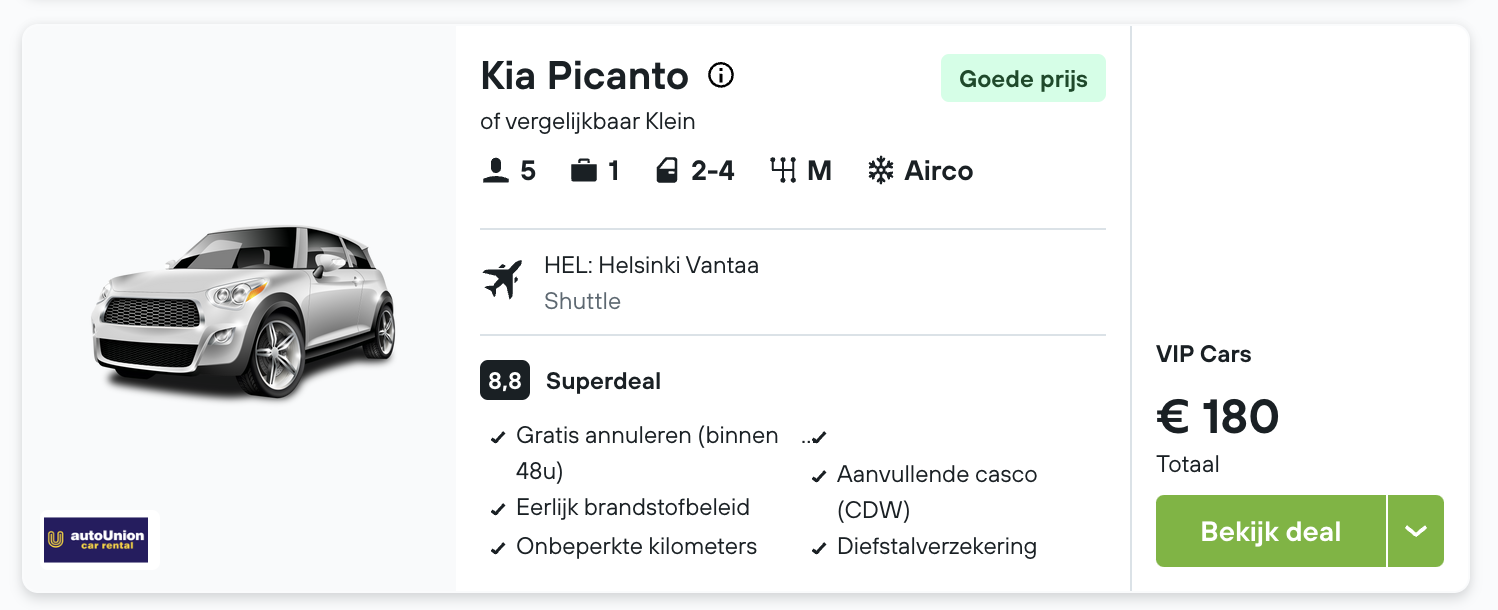Select the 8,8 rating badge

tap(505, 380)
